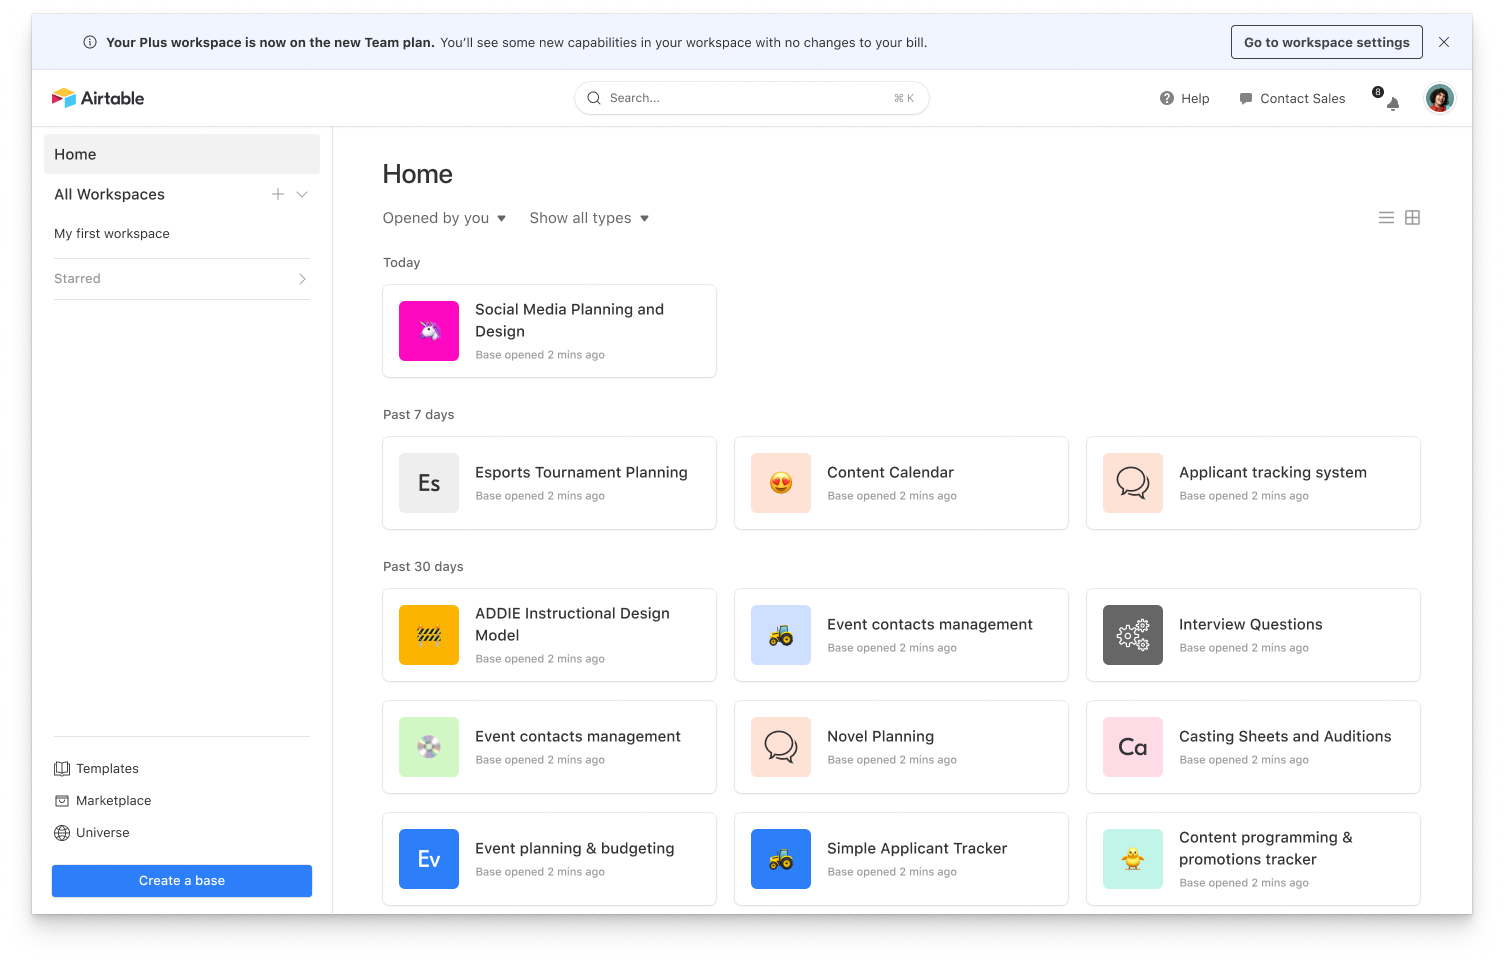1504x964 pixels.
Task: Click Applicant tracking system chat icon
Action: pos(1133,483)
